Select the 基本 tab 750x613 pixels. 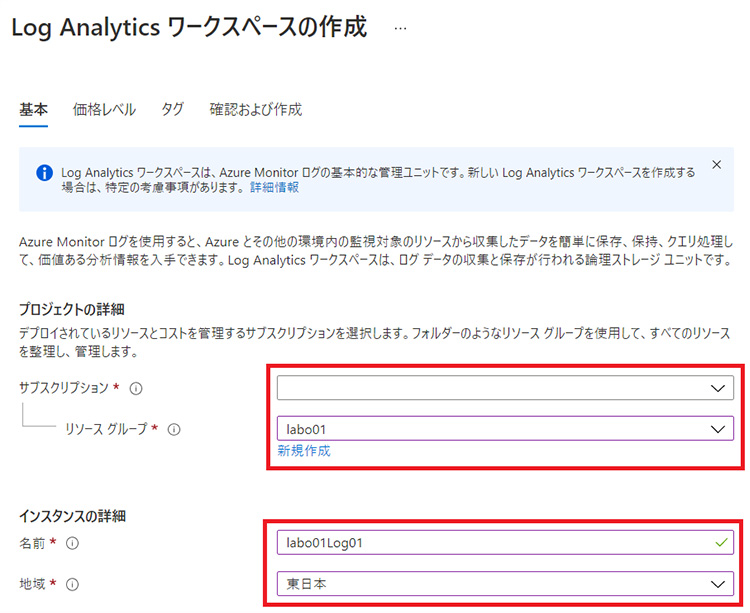click(33, 110)
